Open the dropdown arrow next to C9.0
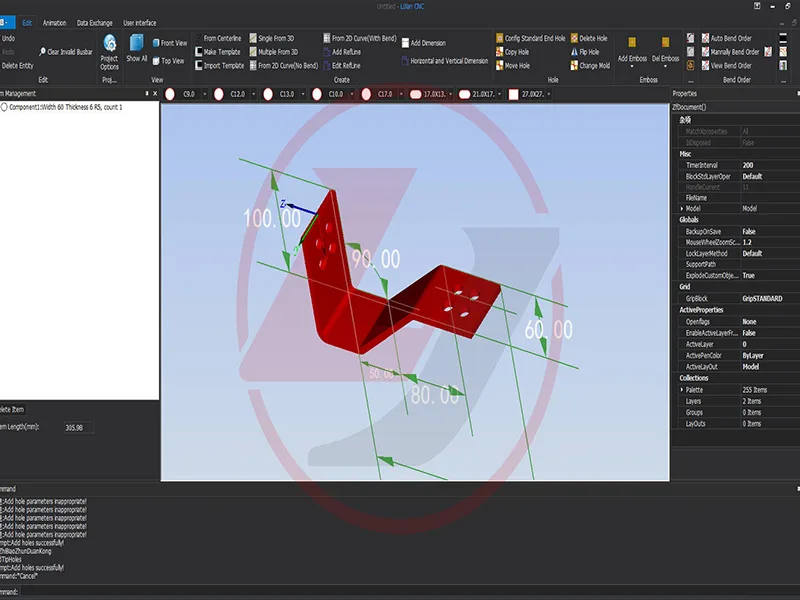 [206, 94]
